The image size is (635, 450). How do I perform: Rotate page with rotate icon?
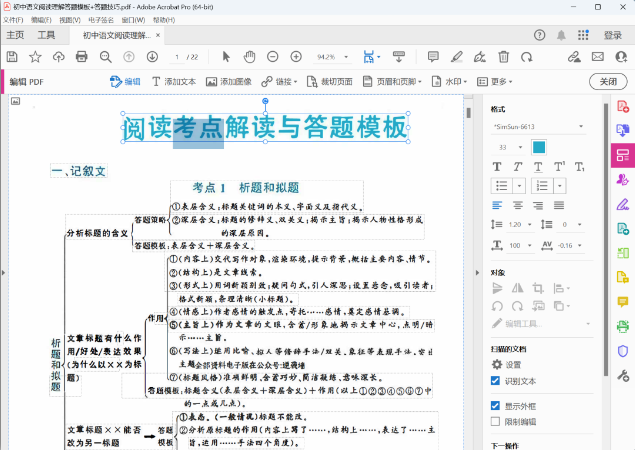click(526, 57)
